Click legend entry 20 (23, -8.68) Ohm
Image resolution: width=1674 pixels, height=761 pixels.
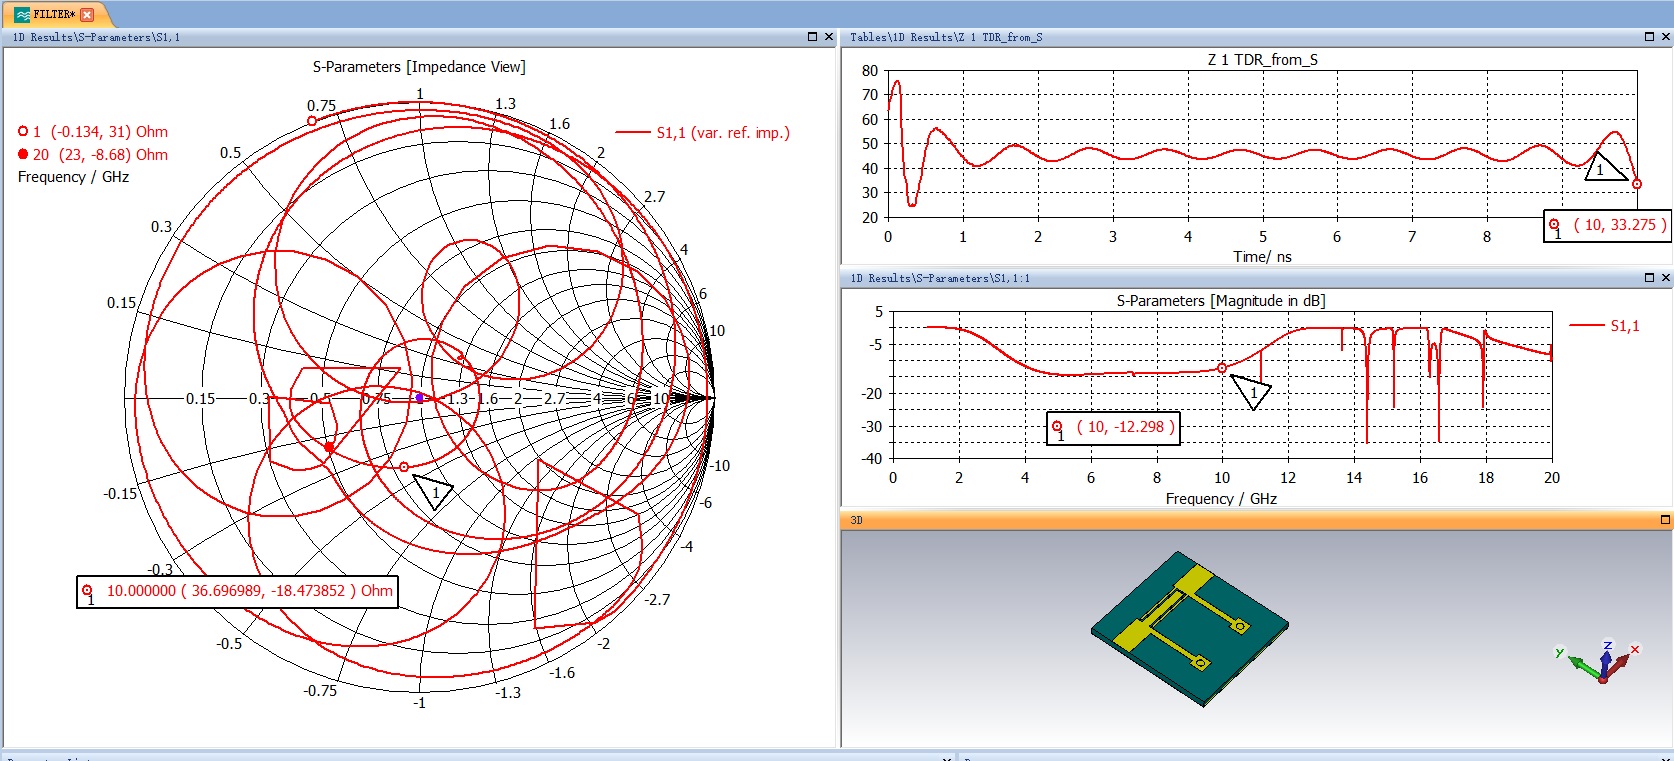click(x=93, y=154)
